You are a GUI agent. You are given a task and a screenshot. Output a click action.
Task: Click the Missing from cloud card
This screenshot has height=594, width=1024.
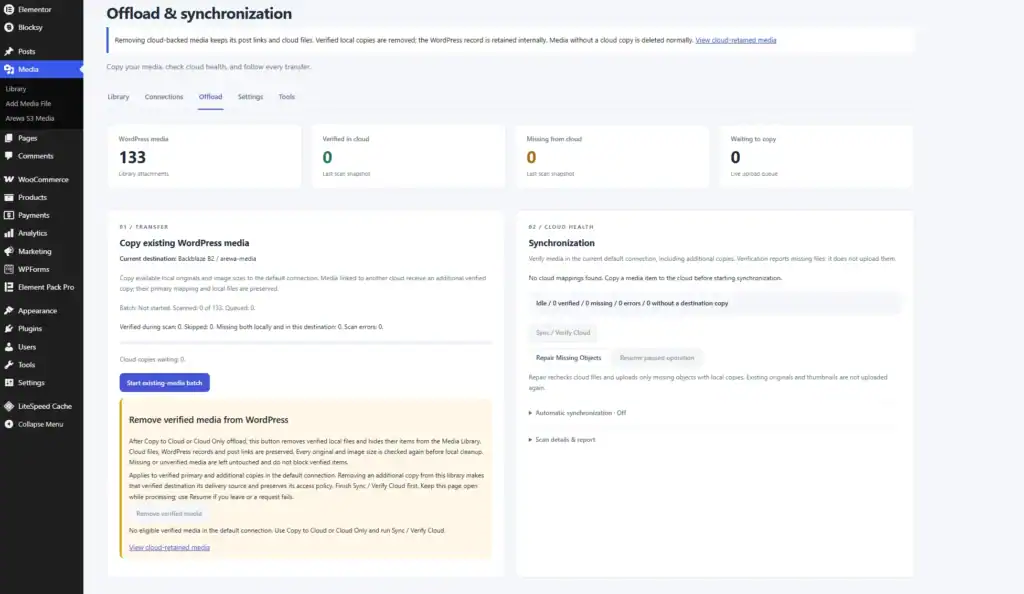pyautogui.click(x=612, y=157)
